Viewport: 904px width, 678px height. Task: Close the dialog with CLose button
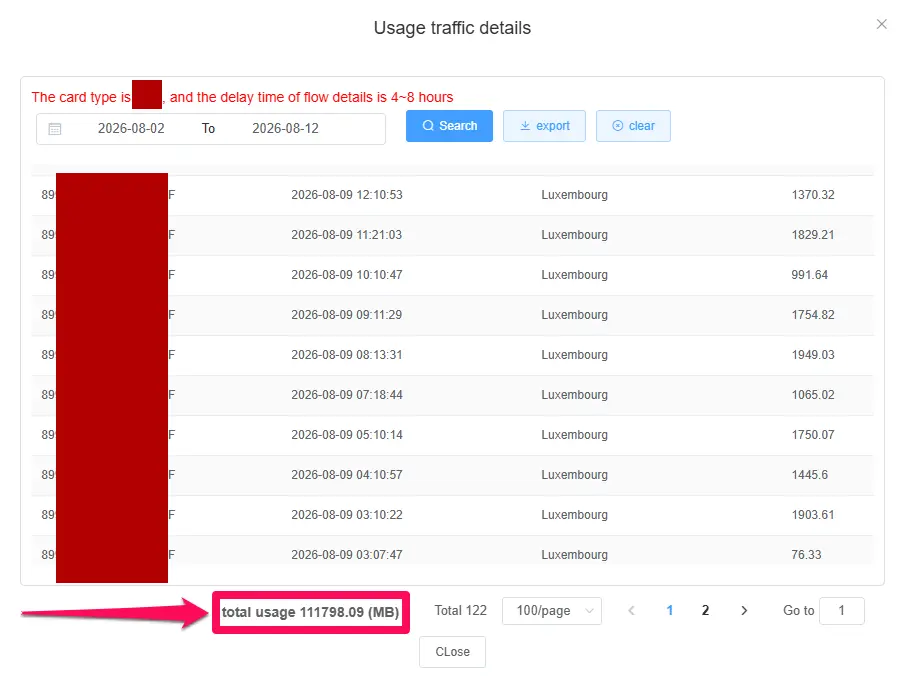[x=453, y=651]
